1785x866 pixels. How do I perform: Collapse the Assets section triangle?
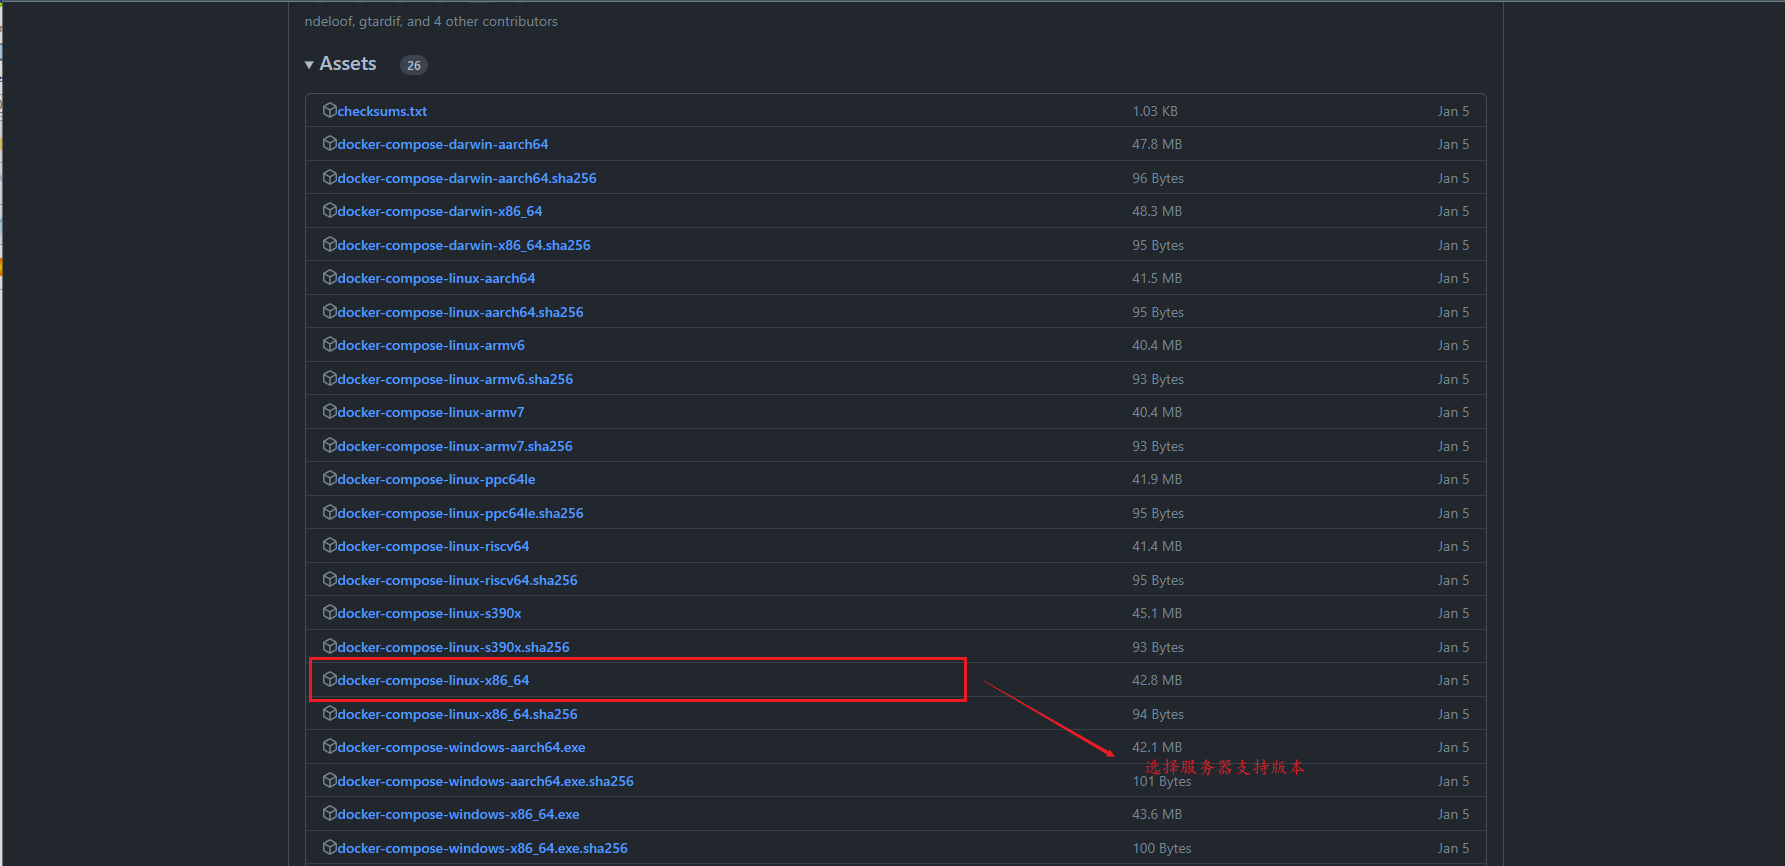tap(309, 65)
